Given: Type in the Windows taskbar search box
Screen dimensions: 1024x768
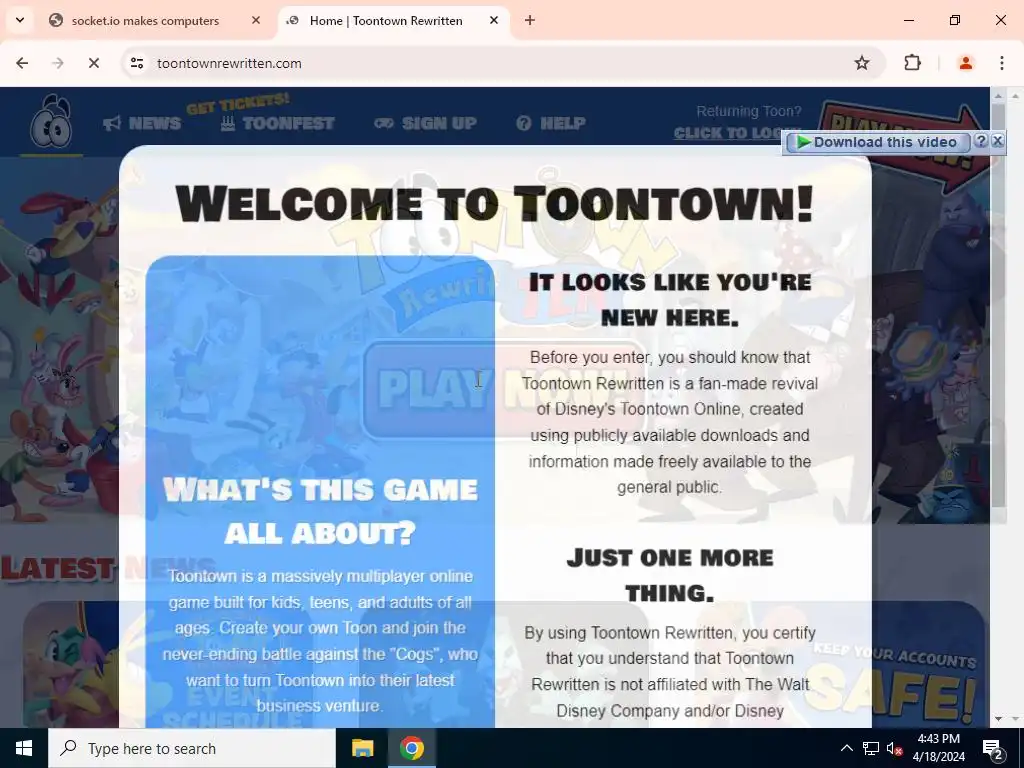Looking at the screenshot, I should pyautogui.click(x=192, y=748).
